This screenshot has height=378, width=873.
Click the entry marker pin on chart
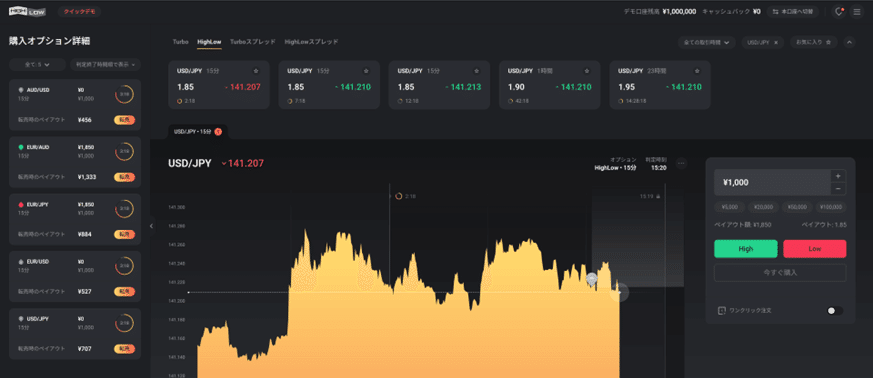click(x=591, y=280)
